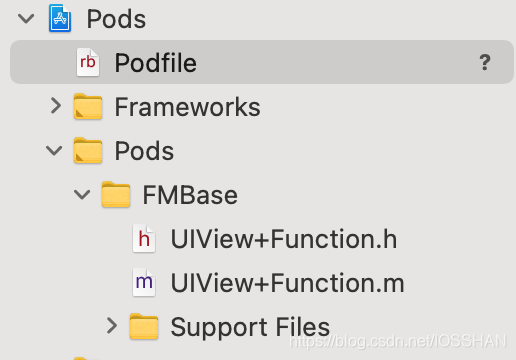Collapse the FMBase group chevron
Viewport: 516px width, 360px height.
82,195
